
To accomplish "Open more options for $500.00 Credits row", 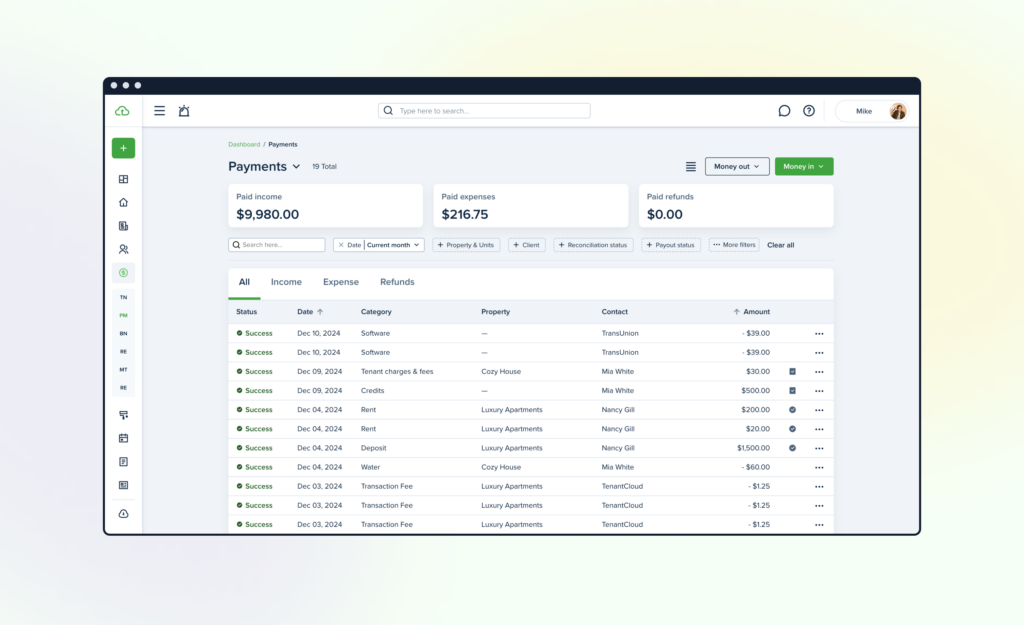I will pos(819,391).
